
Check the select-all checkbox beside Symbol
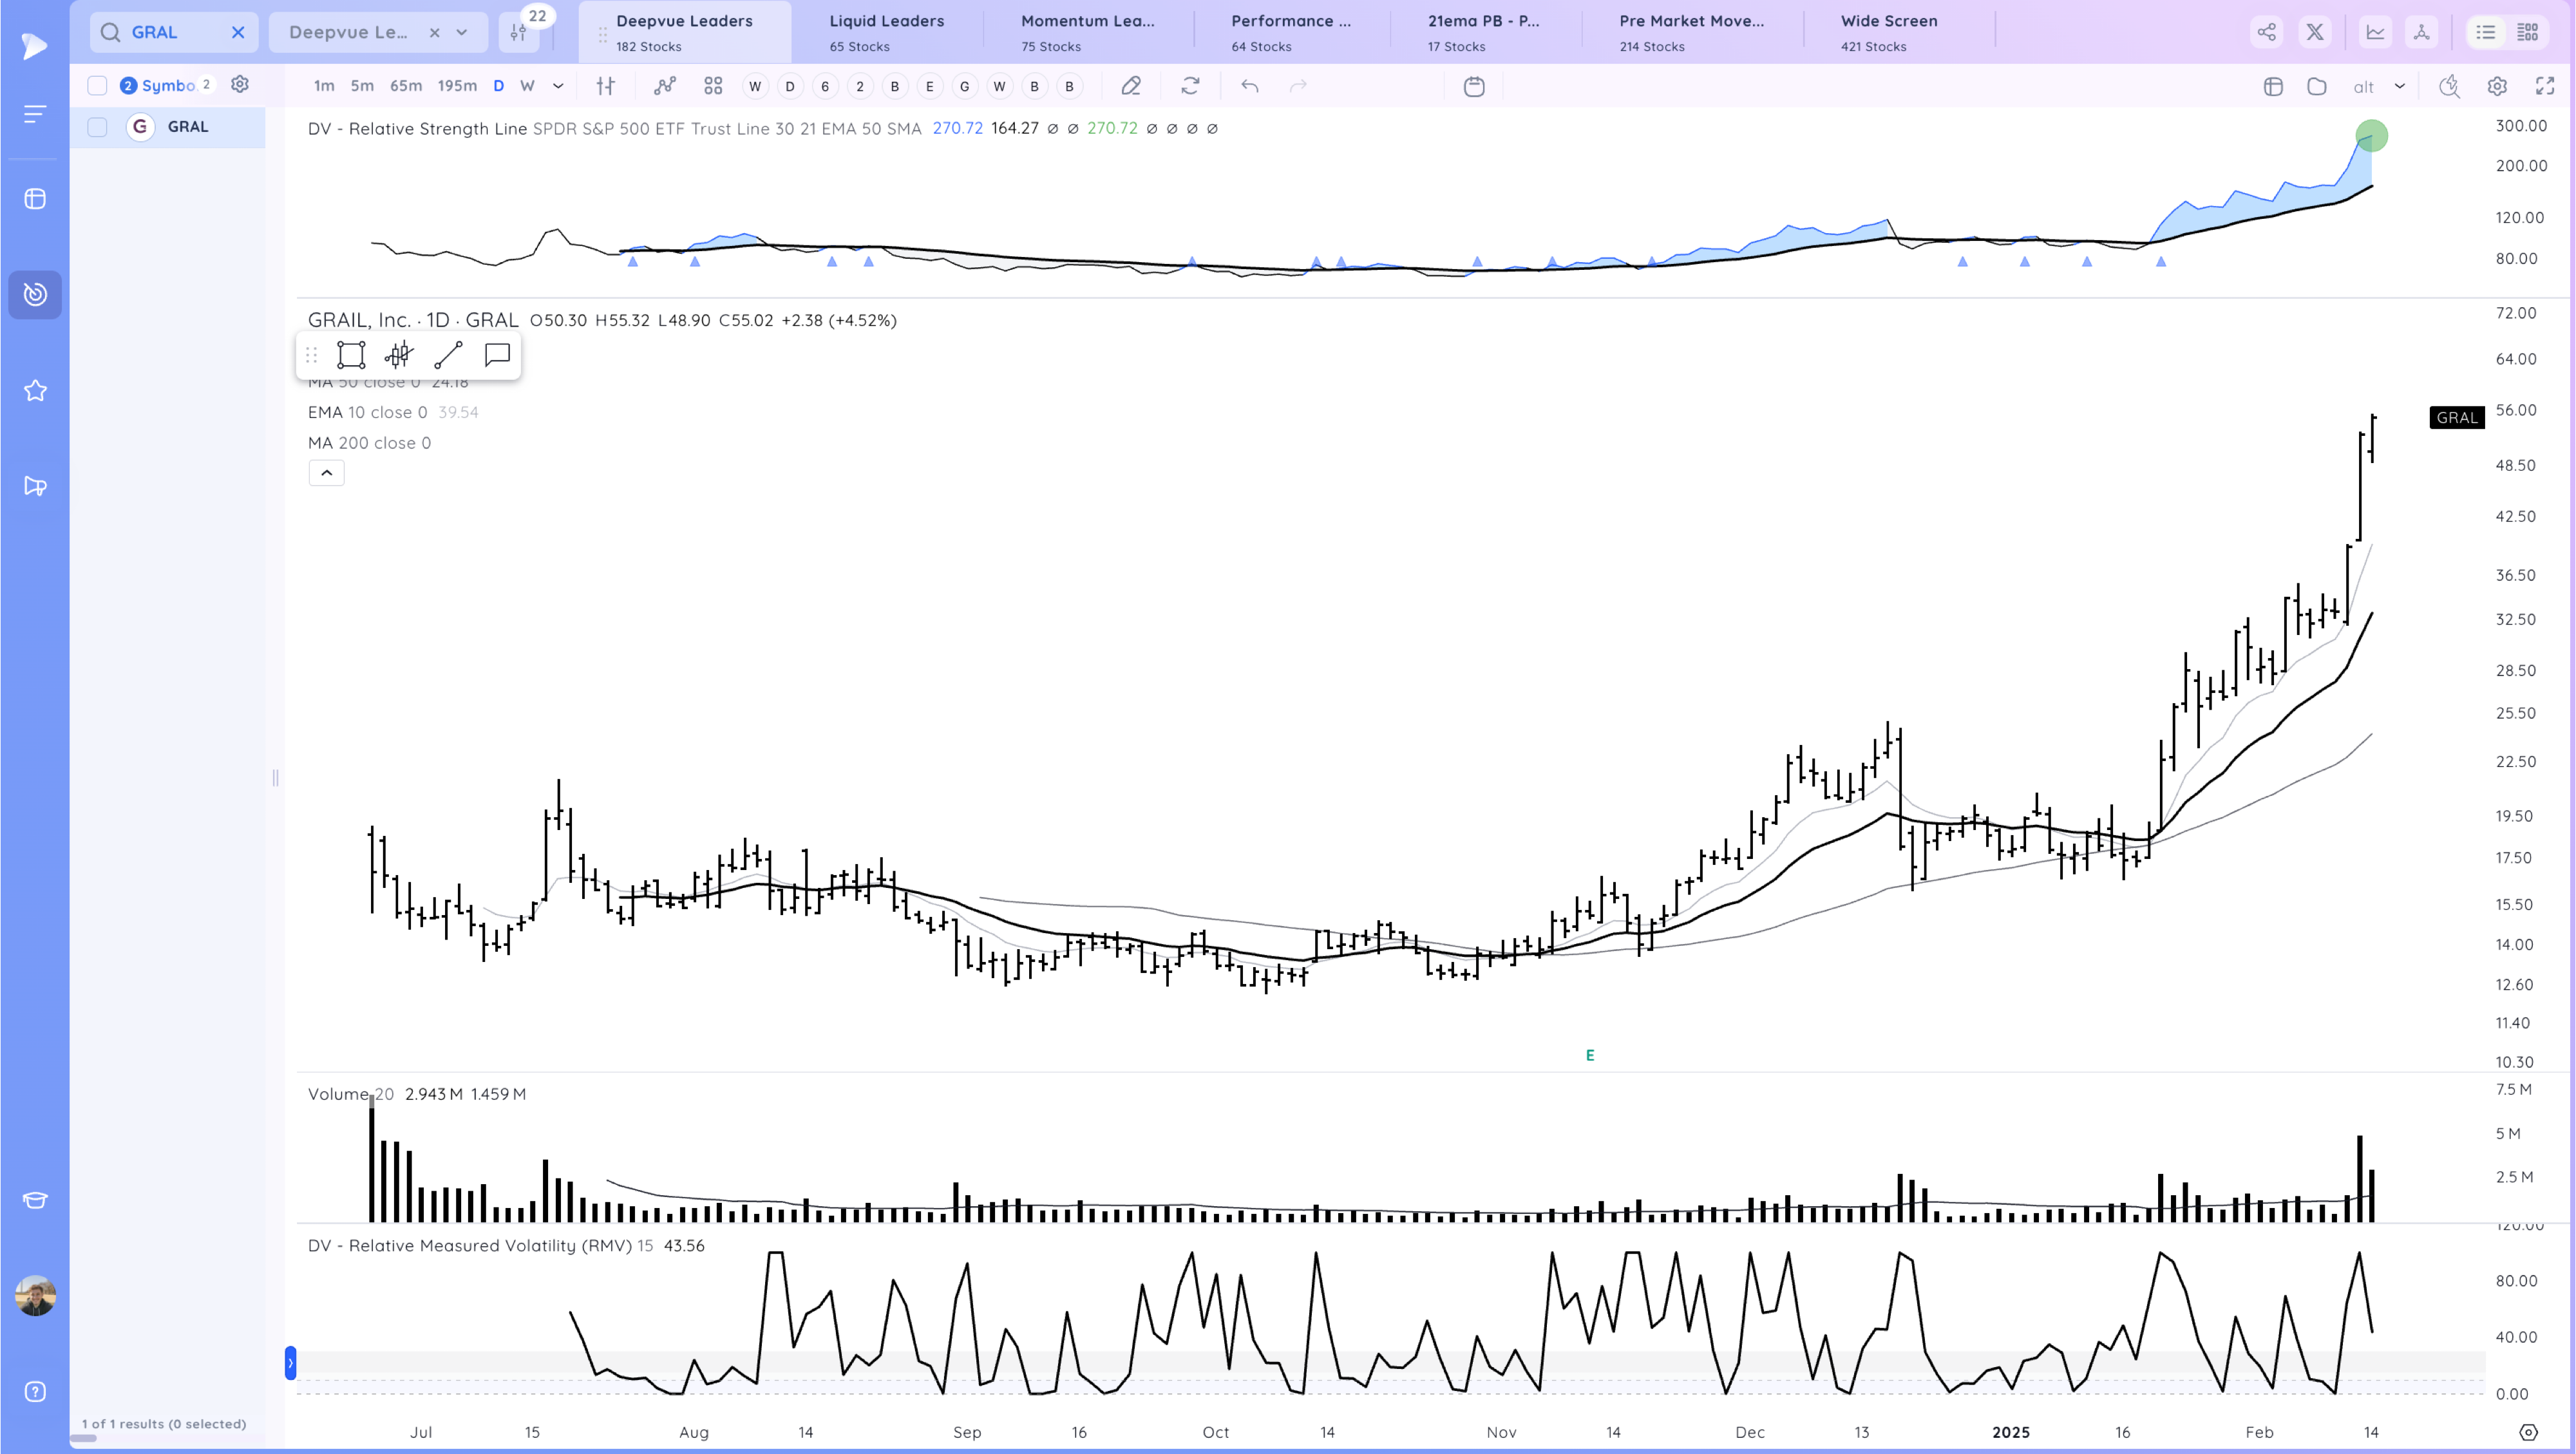[x=97, y=85]
